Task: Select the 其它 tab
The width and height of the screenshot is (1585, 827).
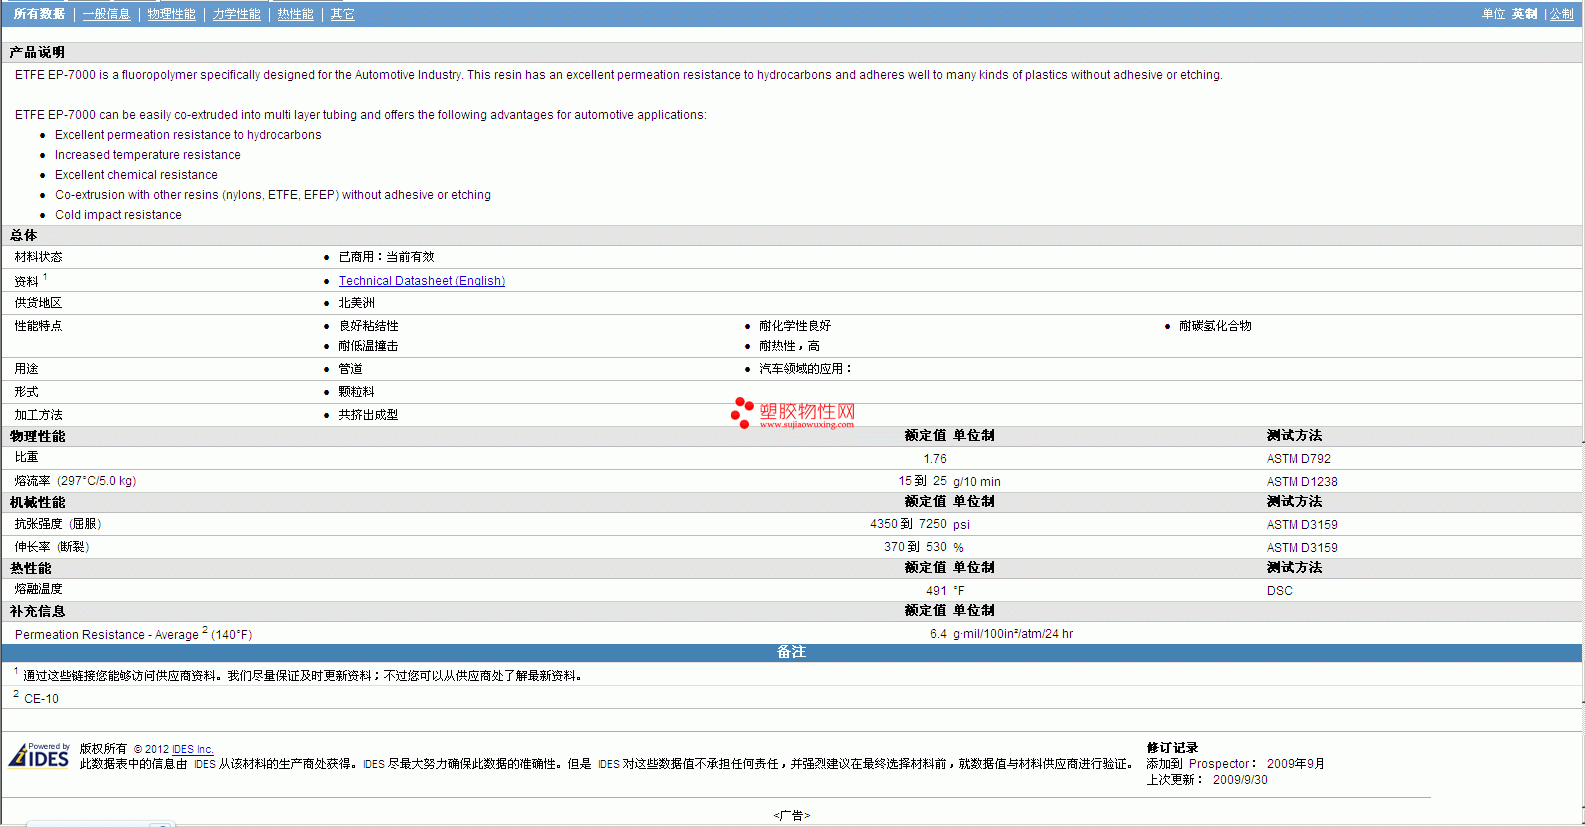Action: (342, 14)
